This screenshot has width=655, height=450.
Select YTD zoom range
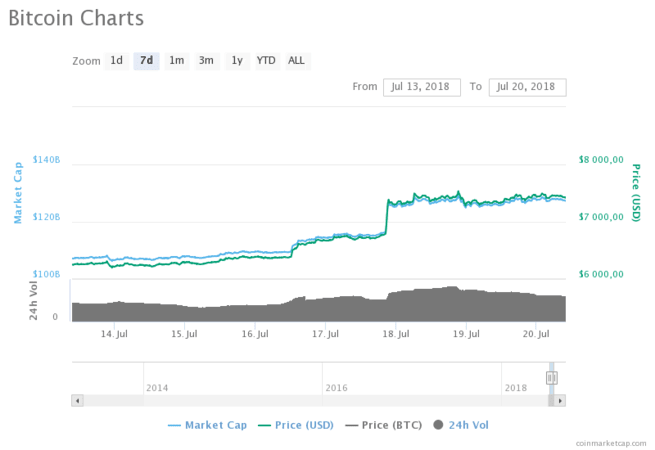click(x=266, y=61)
